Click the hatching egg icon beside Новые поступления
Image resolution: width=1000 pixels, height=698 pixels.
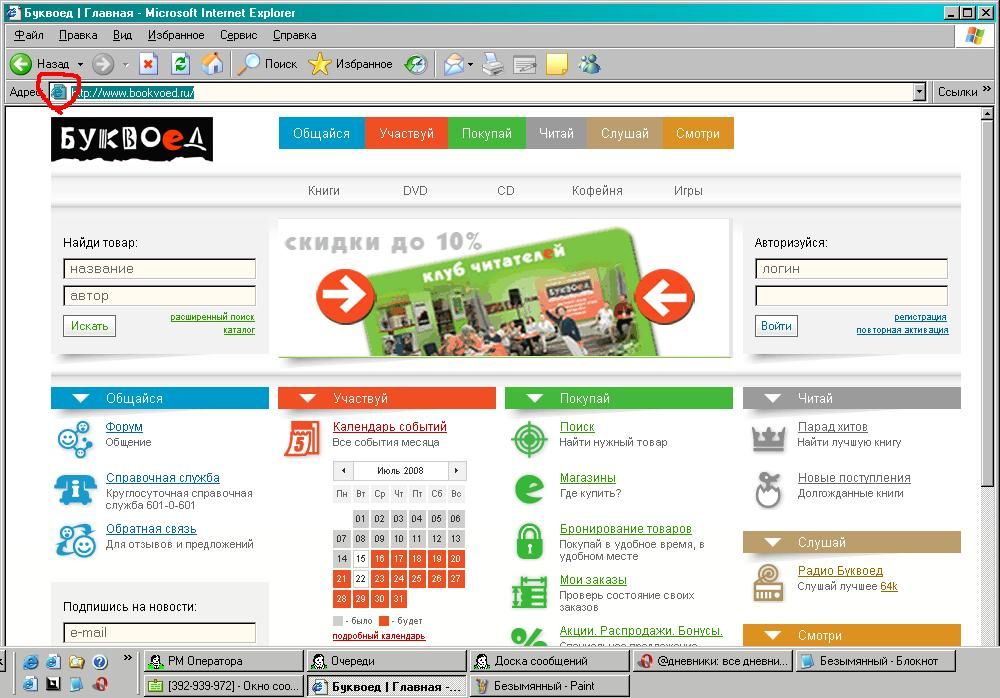[768, 489]
